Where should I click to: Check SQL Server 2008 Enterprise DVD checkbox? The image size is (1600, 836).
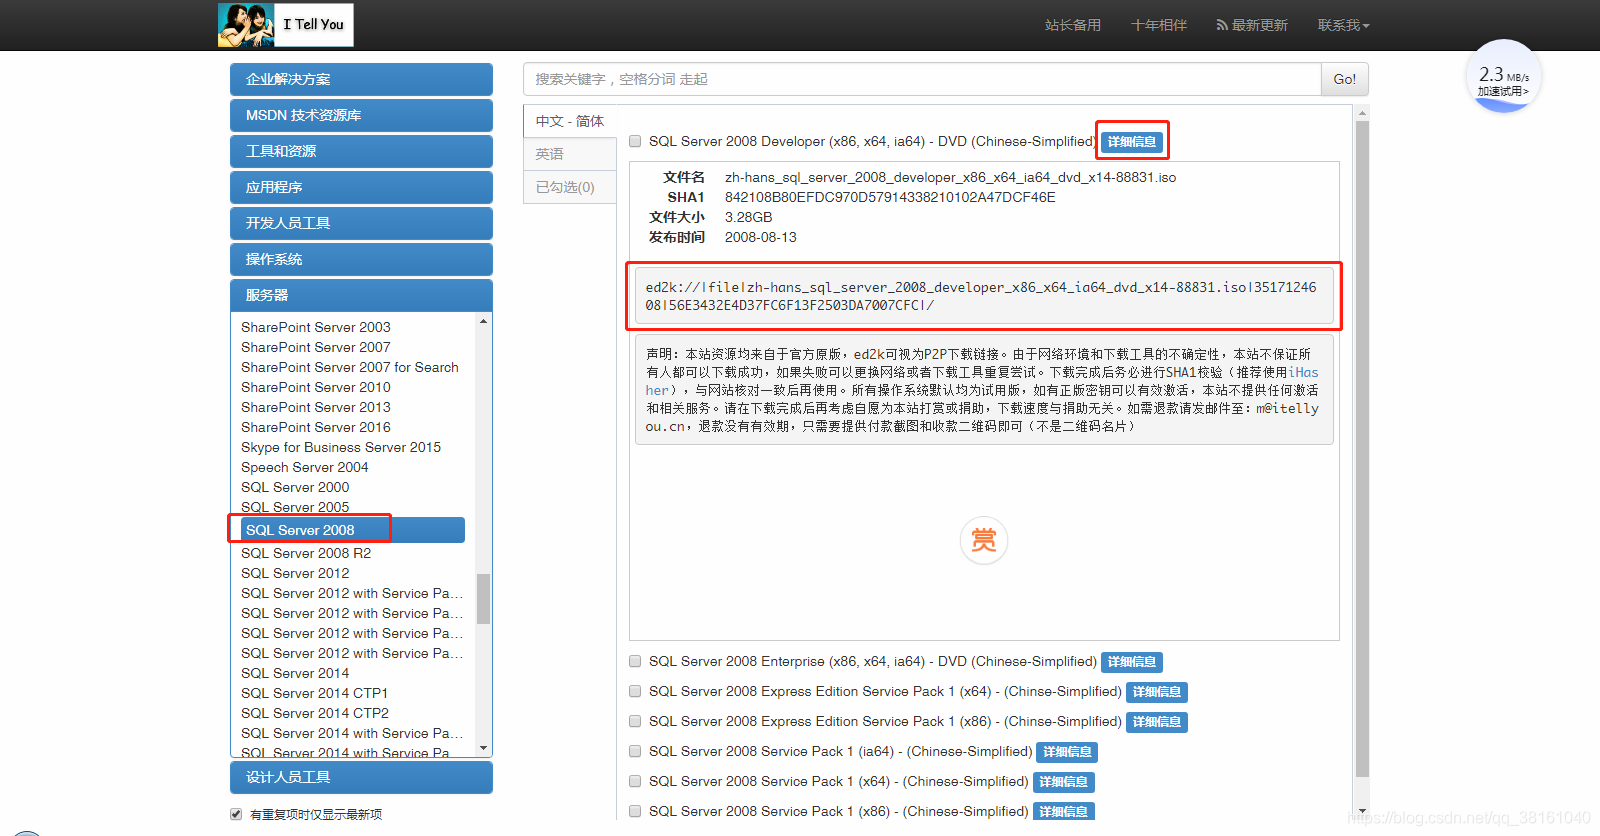pos(635,661)
